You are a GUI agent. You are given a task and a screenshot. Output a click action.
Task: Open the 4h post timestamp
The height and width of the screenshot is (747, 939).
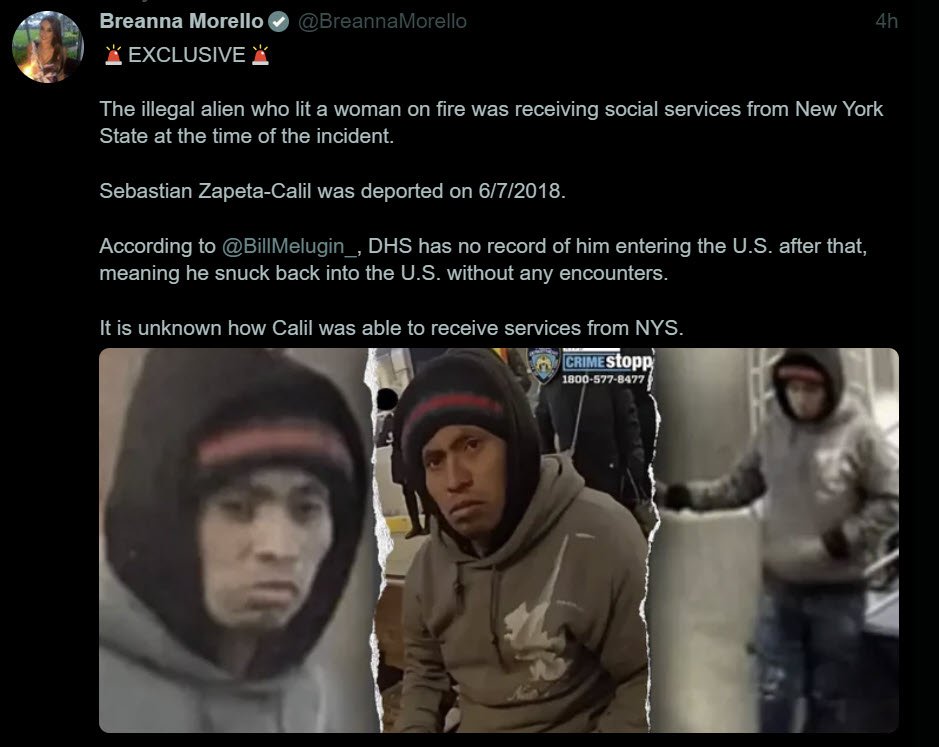(886, 21)
